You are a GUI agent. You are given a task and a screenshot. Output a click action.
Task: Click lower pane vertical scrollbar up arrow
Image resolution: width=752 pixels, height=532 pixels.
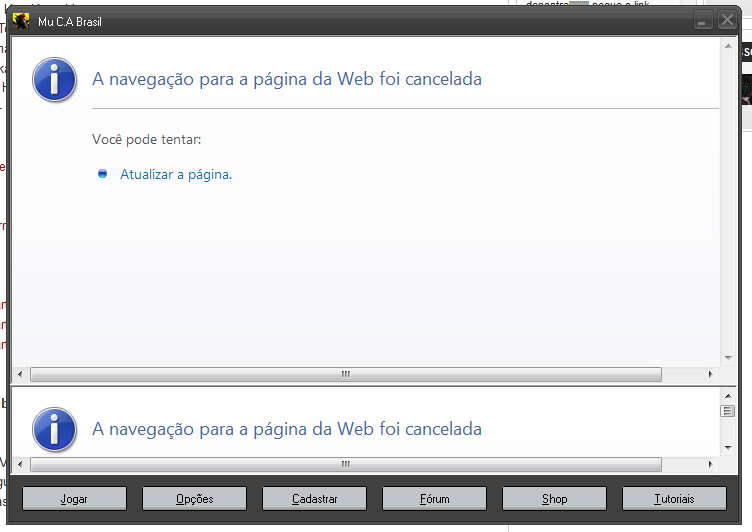pos(728,397)
